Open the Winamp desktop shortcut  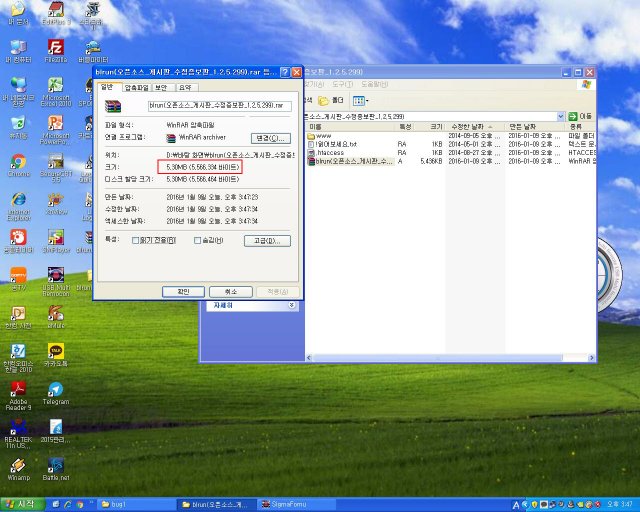18,469
